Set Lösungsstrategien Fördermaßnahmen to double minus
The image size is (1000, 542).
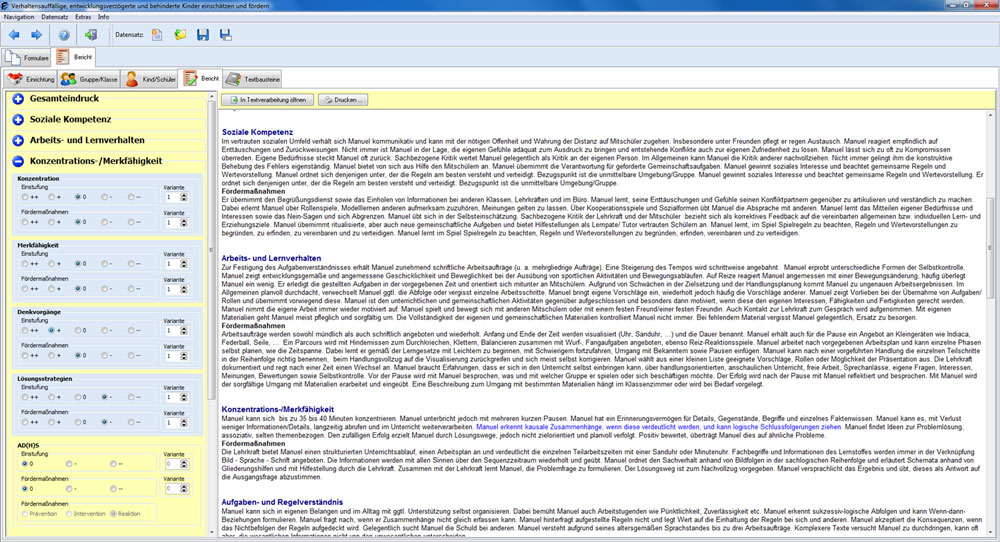tap(130, 422)
